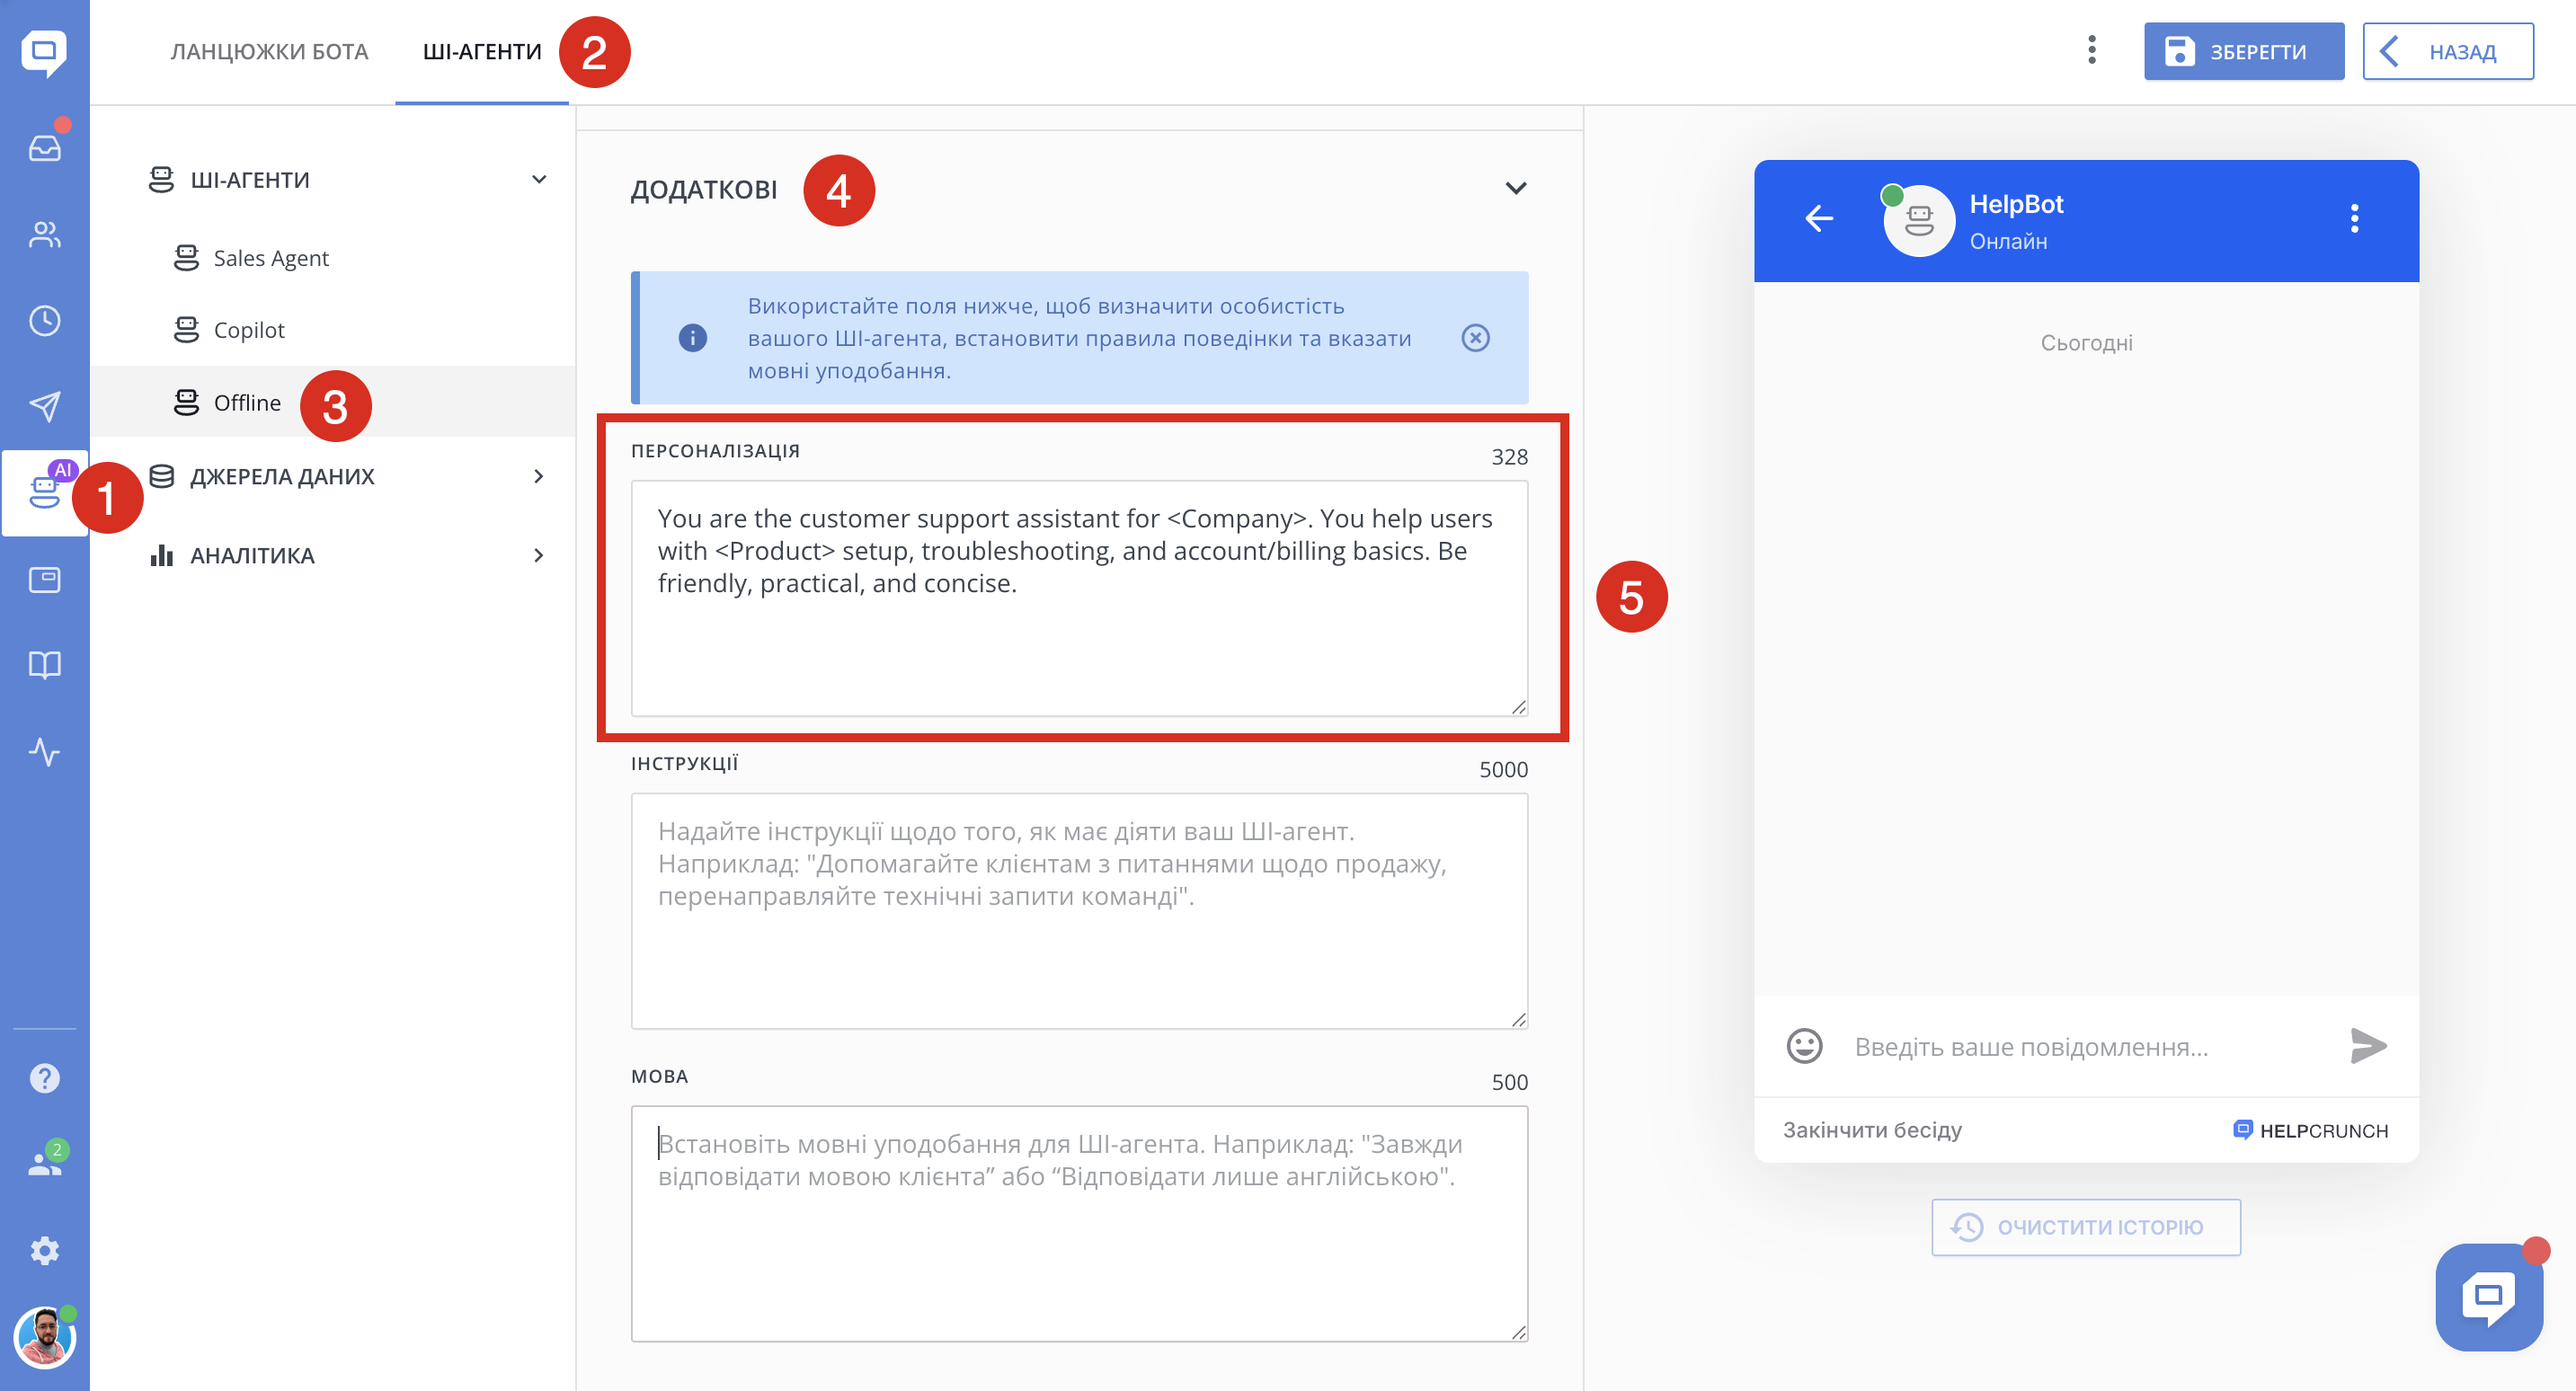Collapse the ШІ-АГЕНТИ tree list
The height and width of the screenshot is (1391, 2576).
coord(538,179)
